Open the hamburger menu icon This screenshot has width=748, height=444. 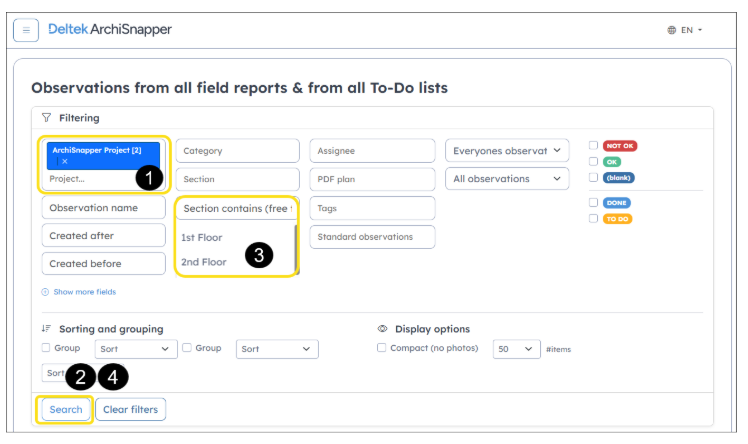26,30
